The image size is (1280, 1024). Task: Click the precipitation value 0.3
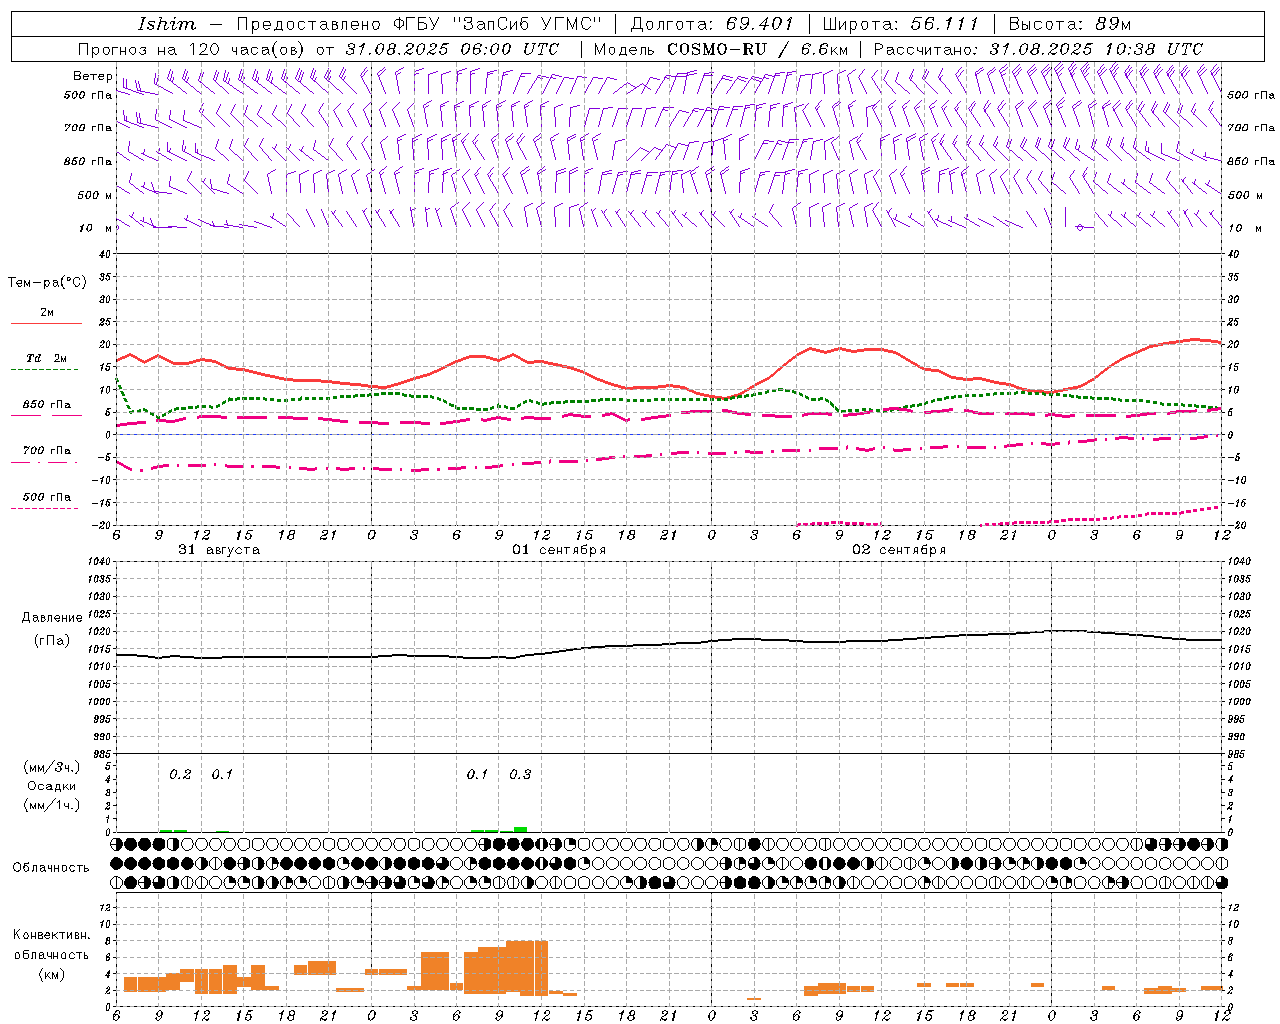tap(520, 775)
